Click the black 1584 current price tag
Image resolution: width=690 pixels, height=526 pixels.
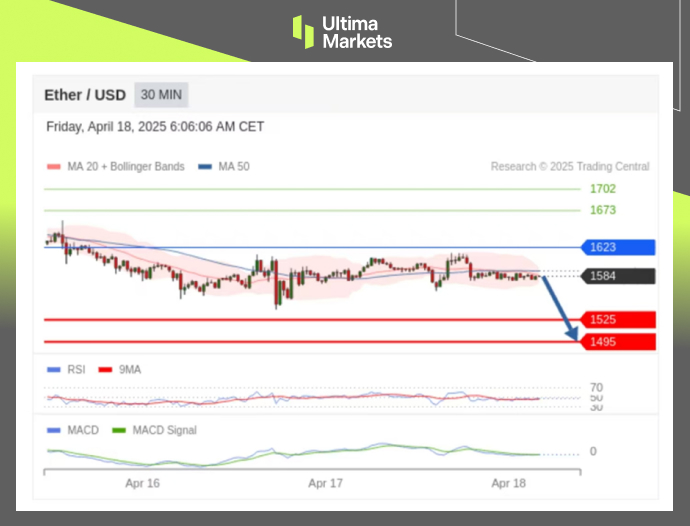(x=617, y=277)
